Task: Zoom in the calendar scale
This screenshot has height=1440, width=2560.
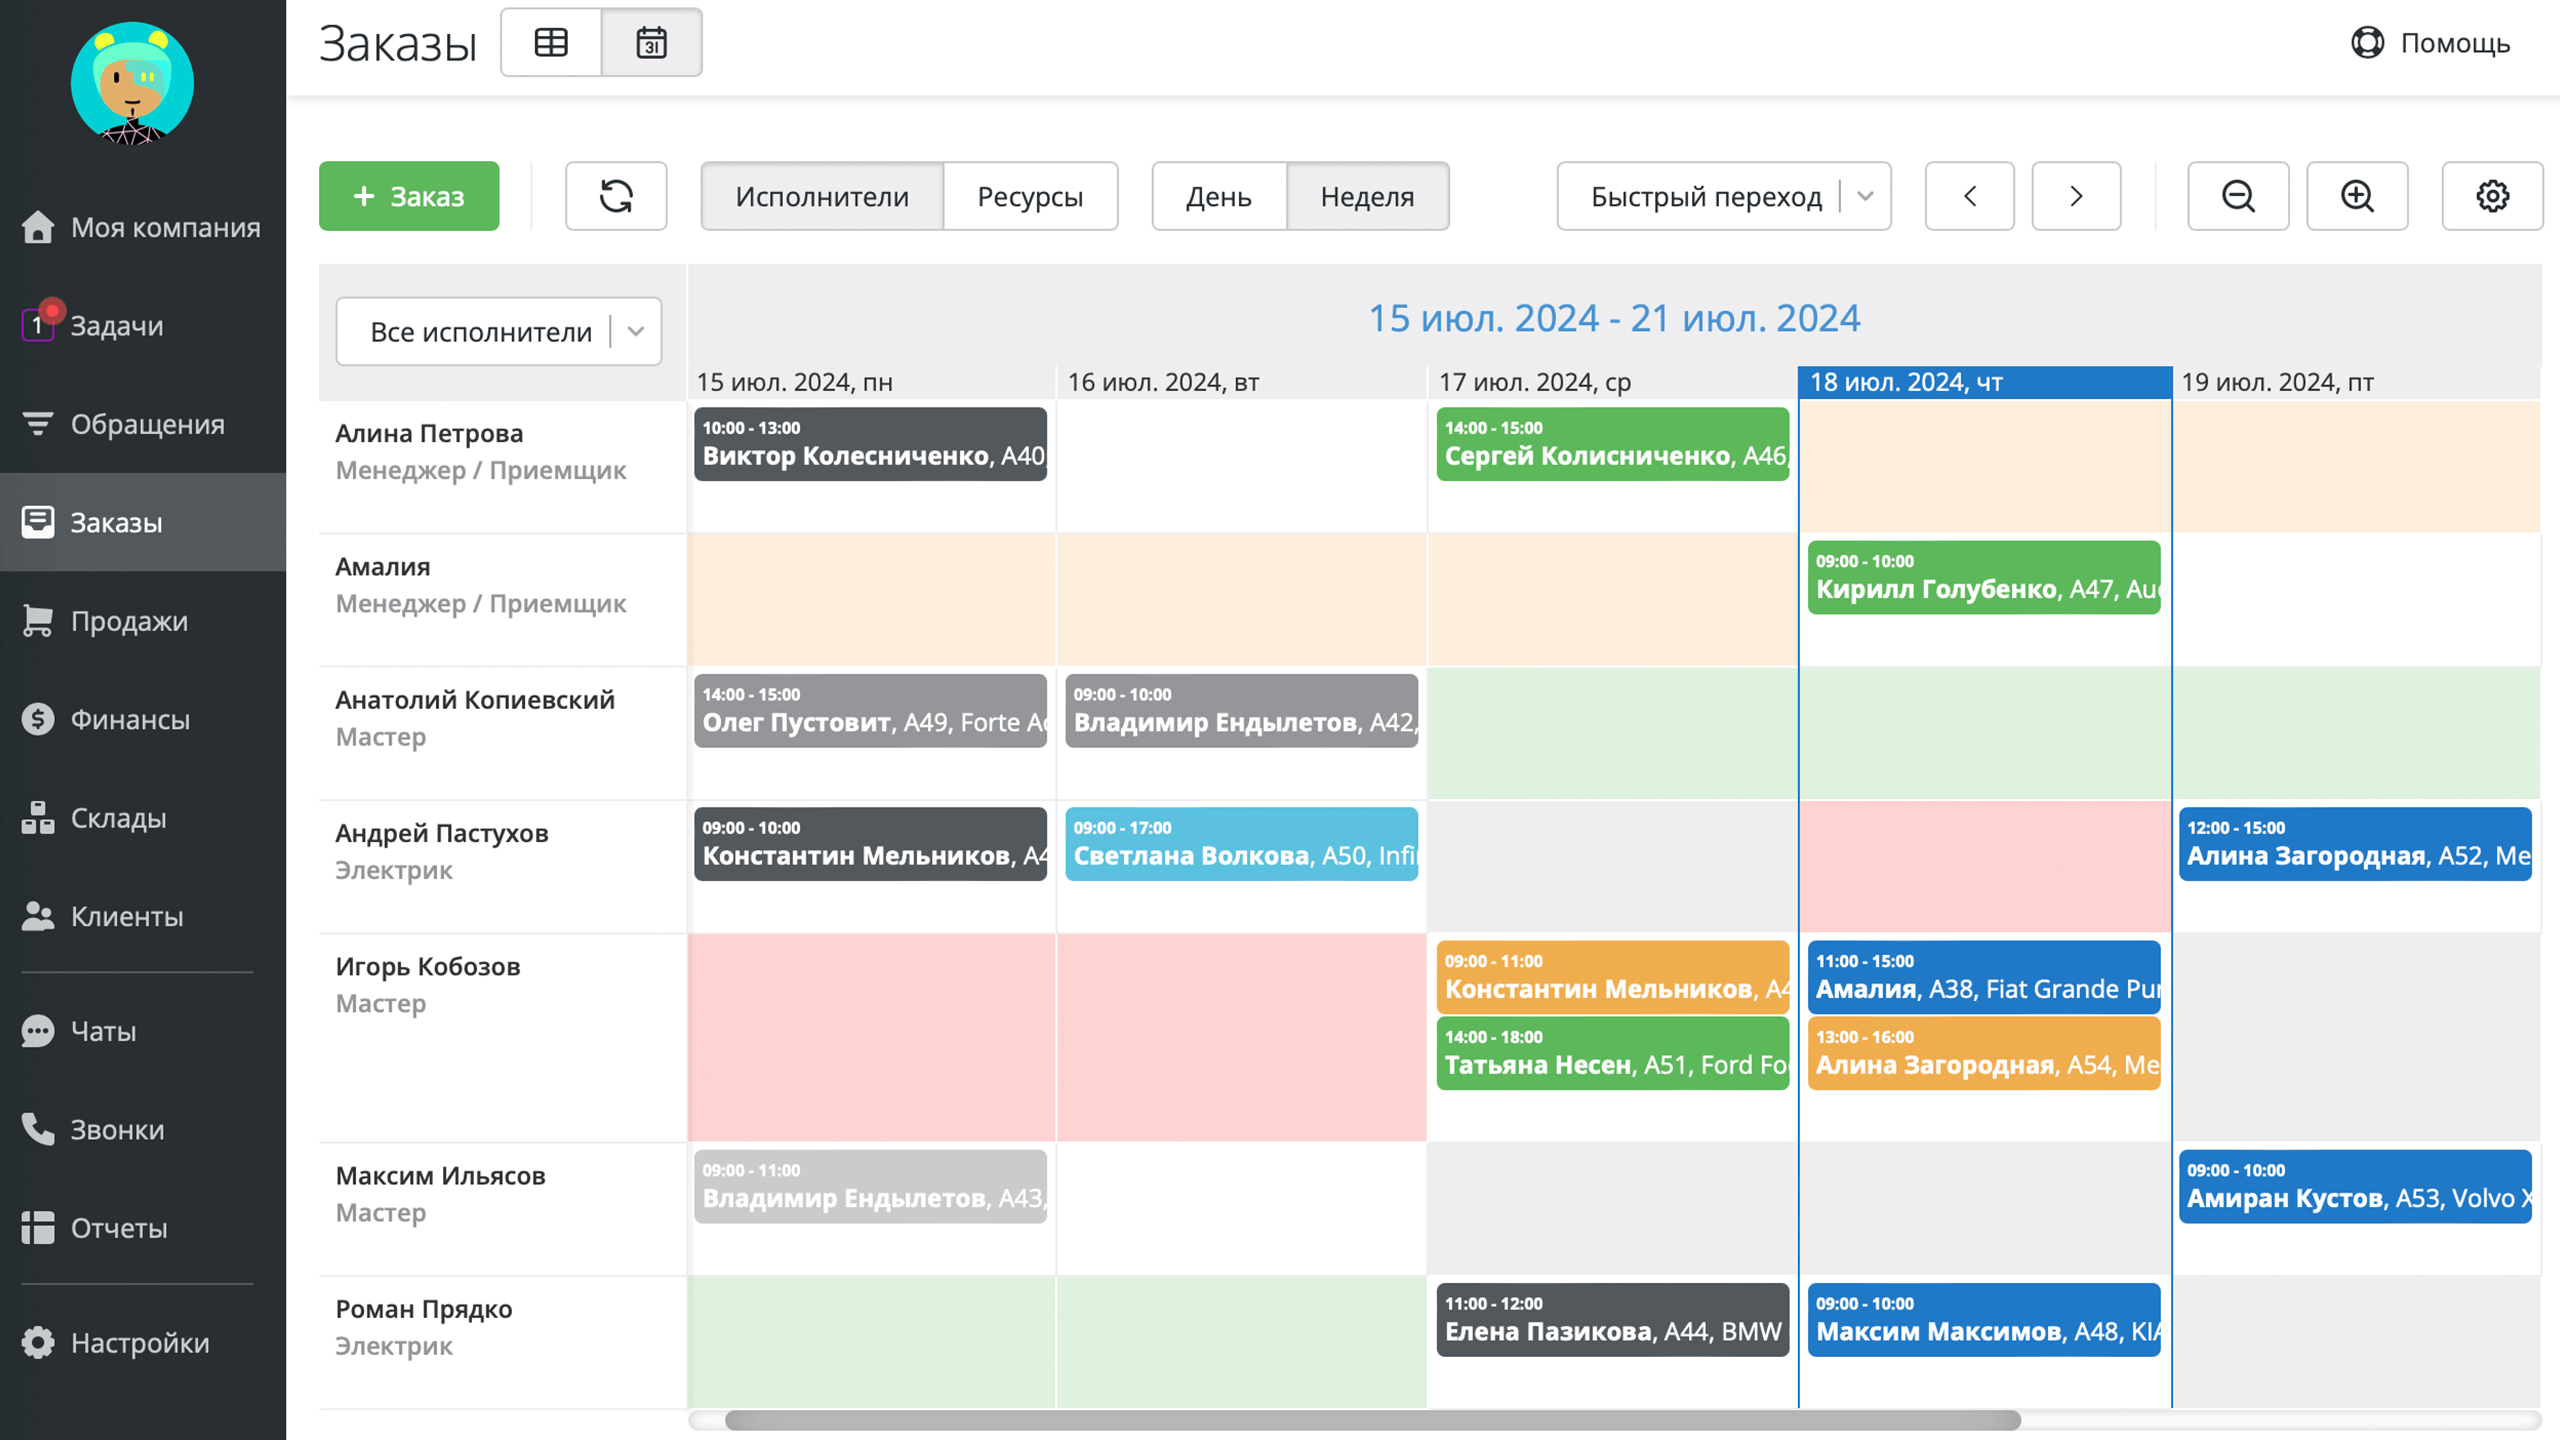Action: pyautogui.click(x=2357, y=196)
